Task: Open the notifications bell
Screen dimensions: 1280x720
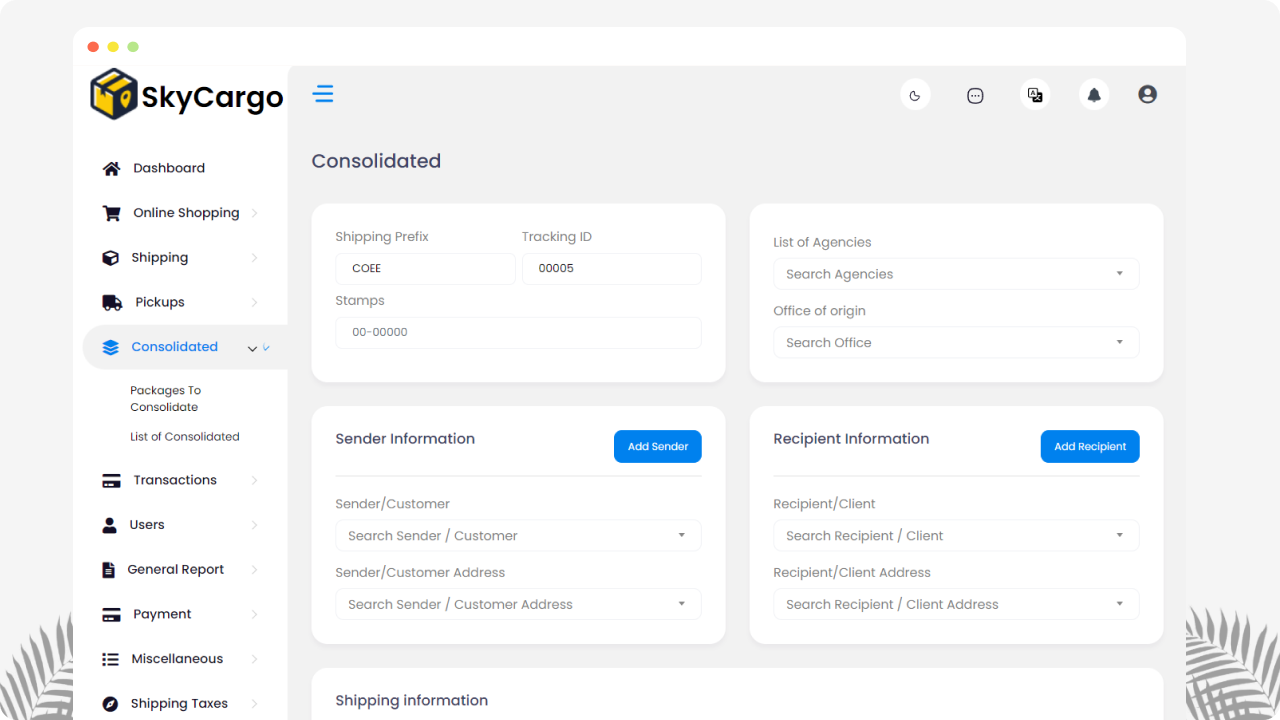Action: coord(1094,95)
